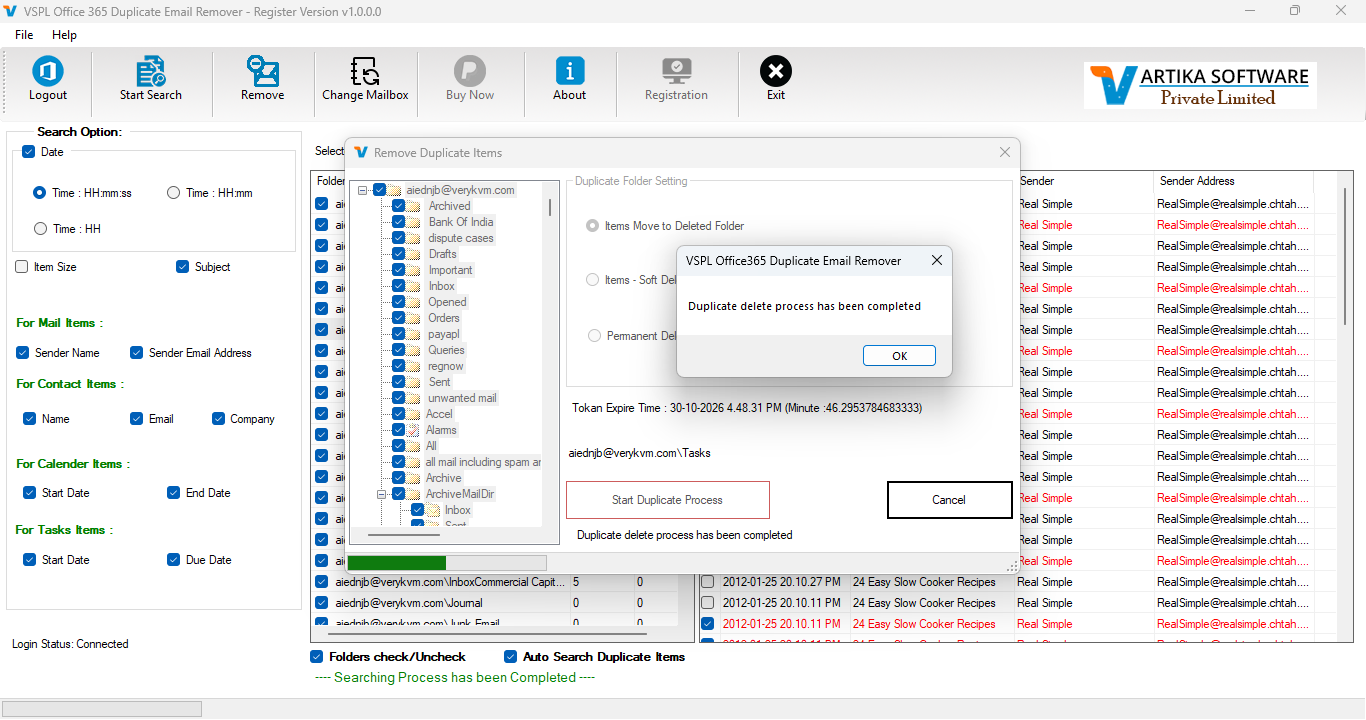This screenshot has width=1366, height=720.
Task: Select the Time : HH:mm radio button
Action: click(174, 193)
